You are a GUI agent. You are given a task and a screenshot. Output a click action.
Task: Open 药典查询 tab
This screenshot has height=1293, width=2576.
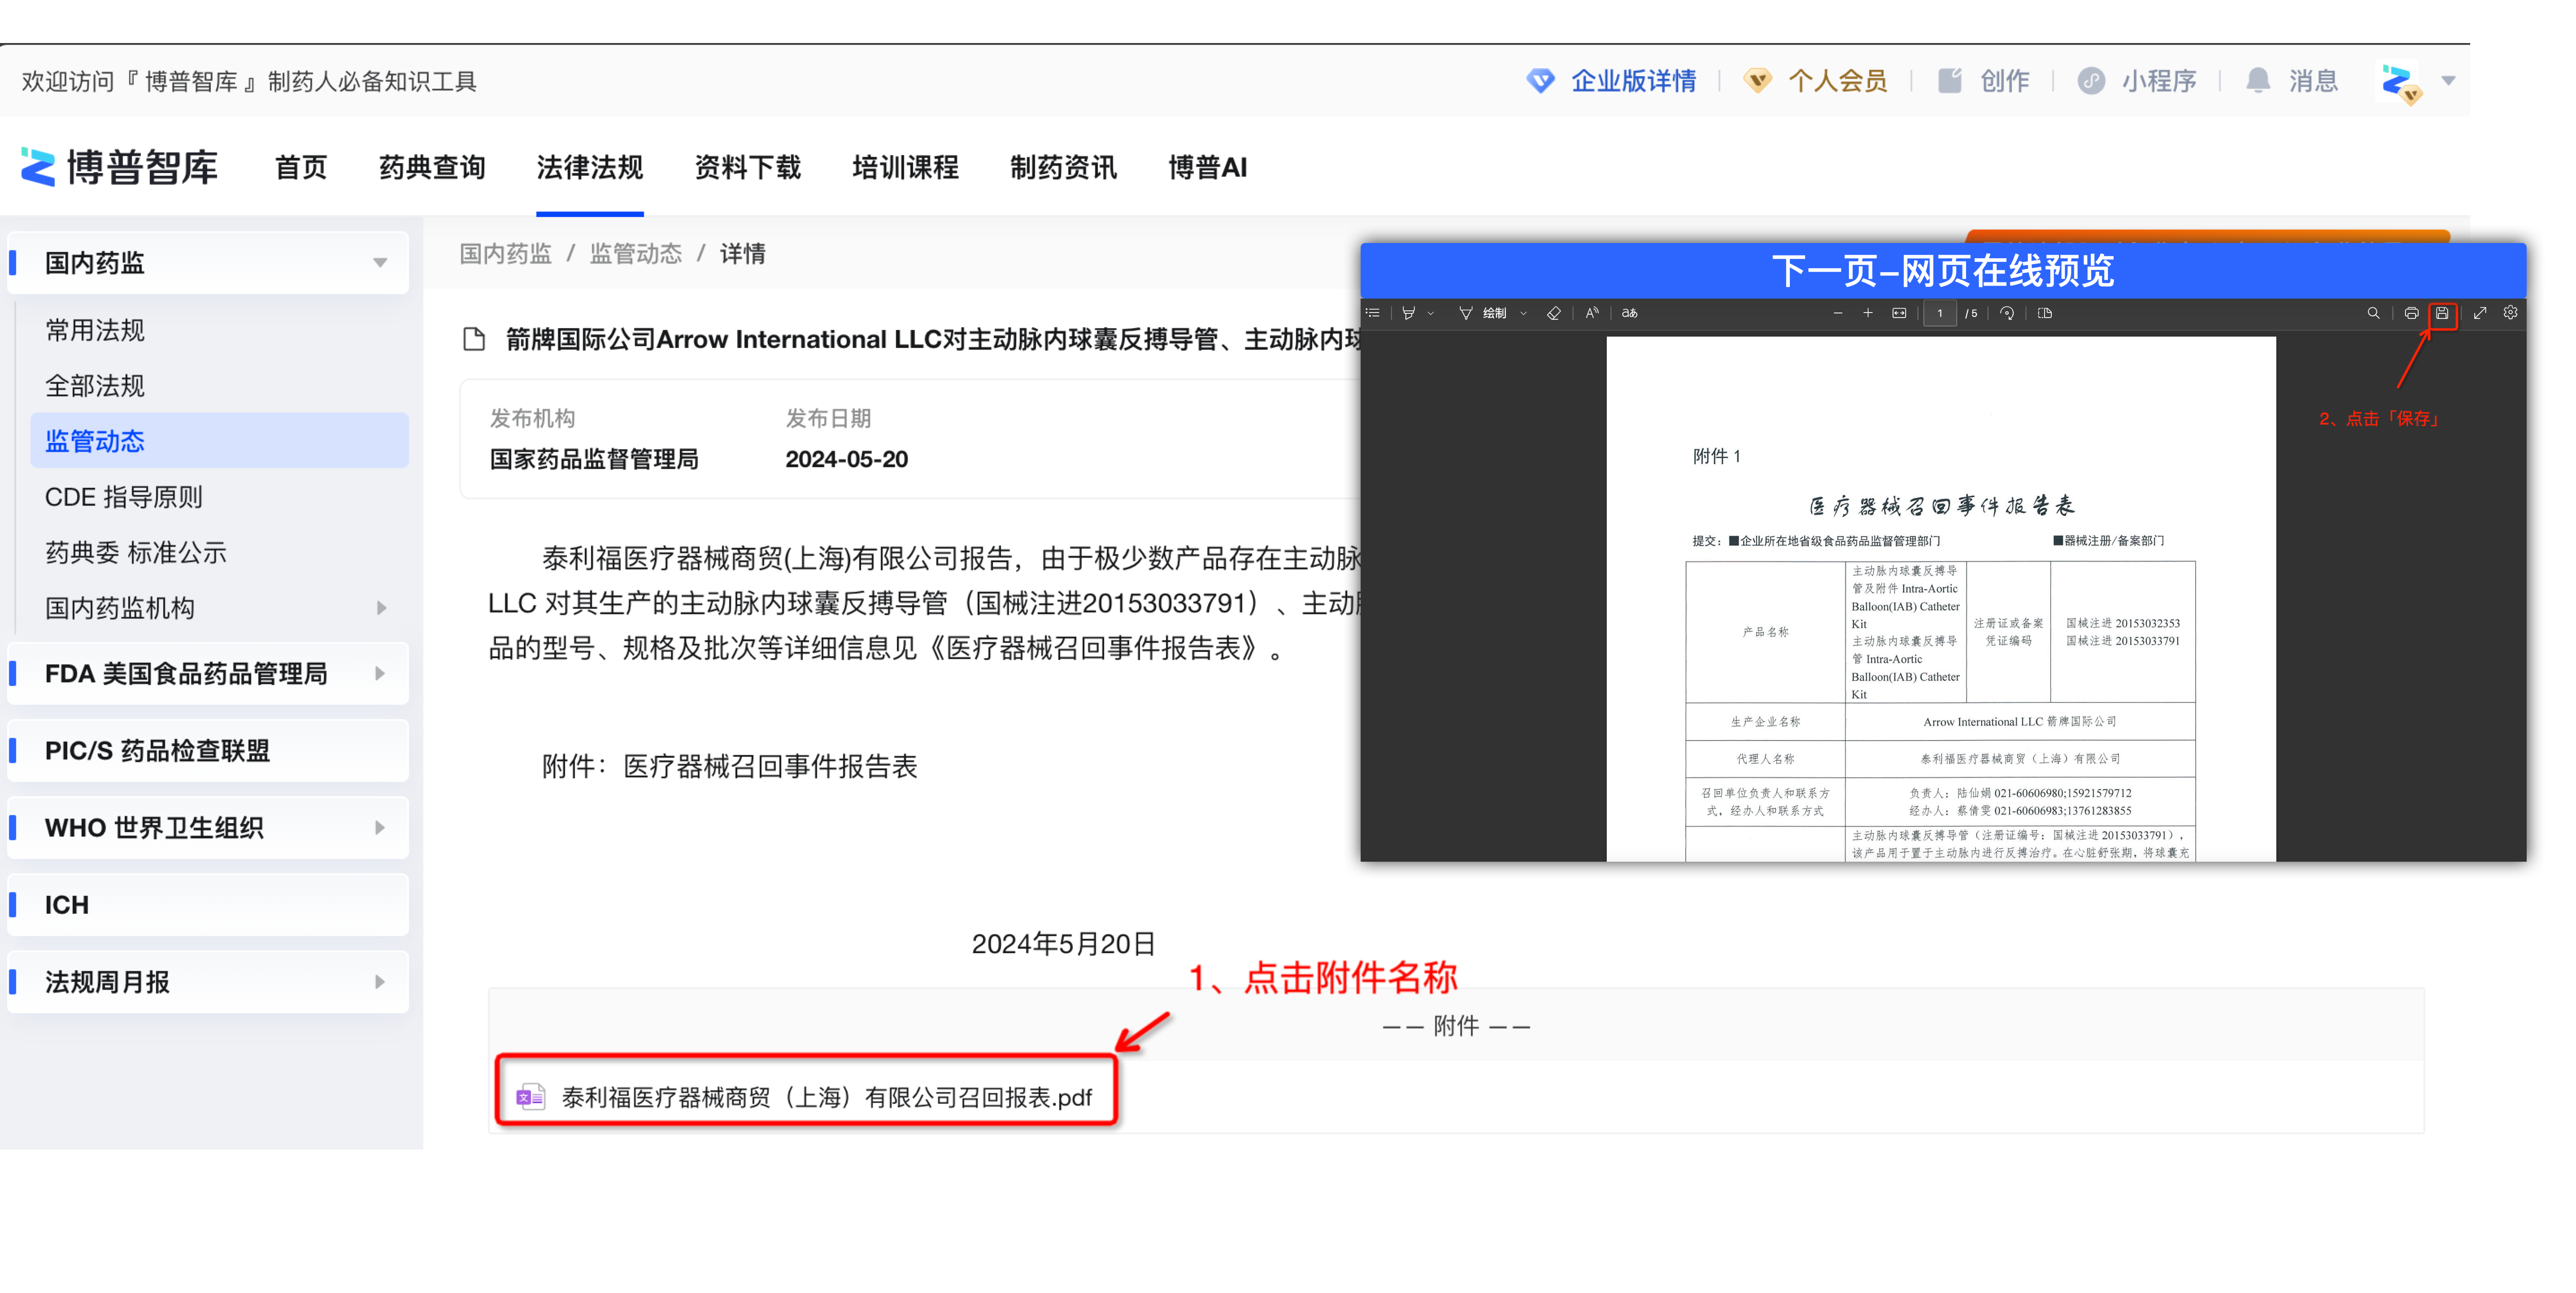(432, 167)
